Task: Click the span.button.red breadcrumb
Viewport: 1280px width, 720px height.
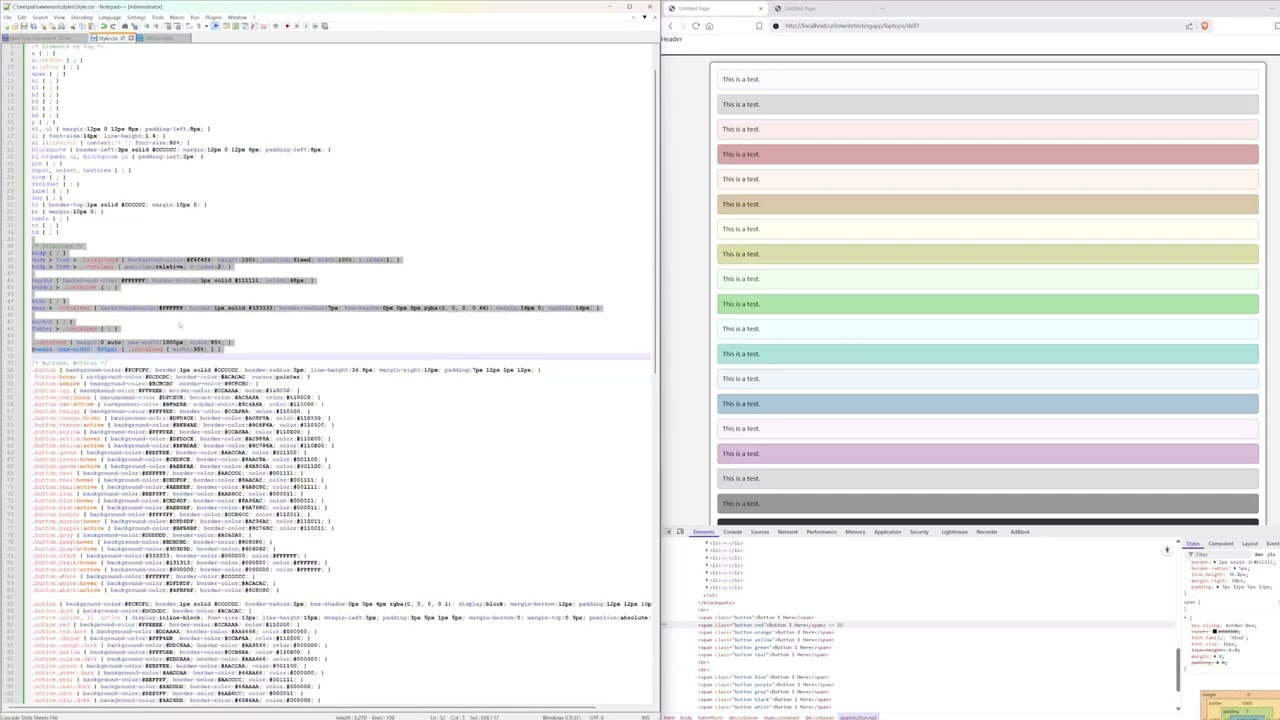Action: coord(858,717)
